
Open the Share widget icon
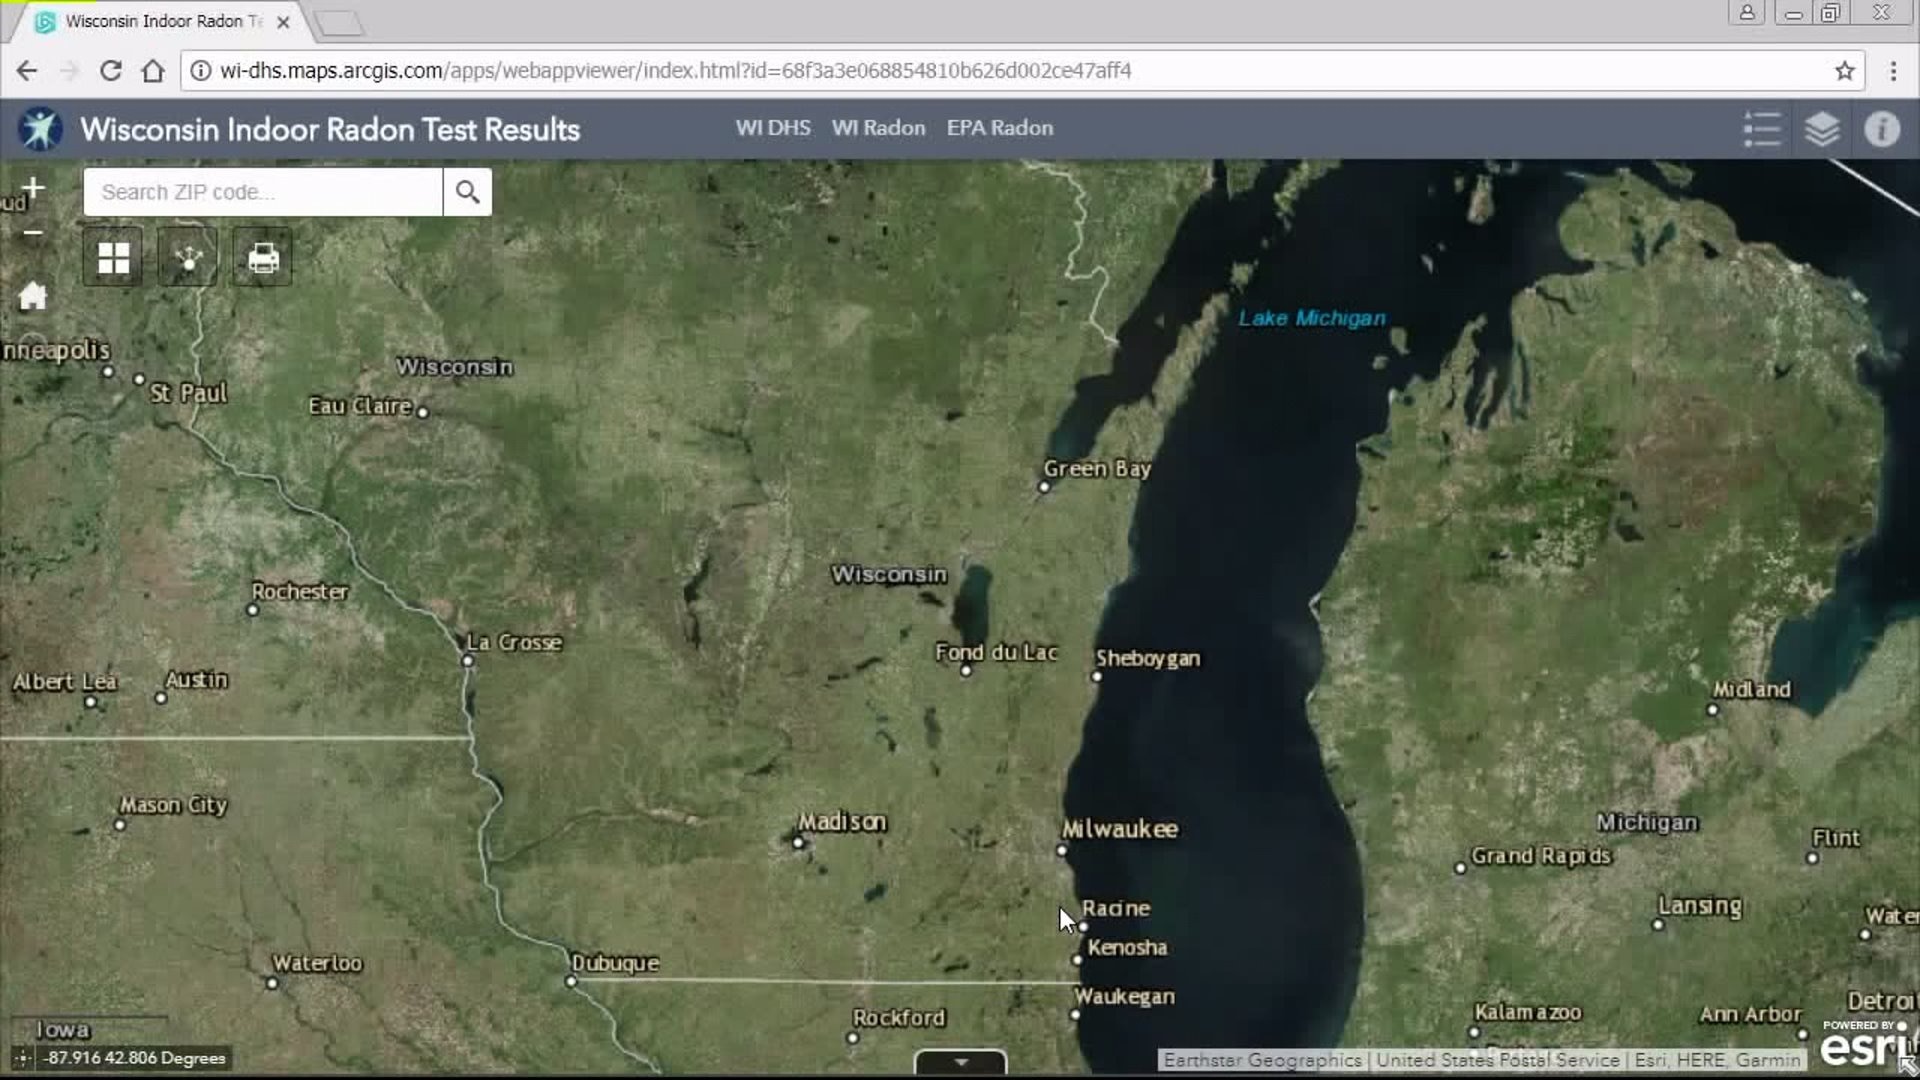coord(188,258)
